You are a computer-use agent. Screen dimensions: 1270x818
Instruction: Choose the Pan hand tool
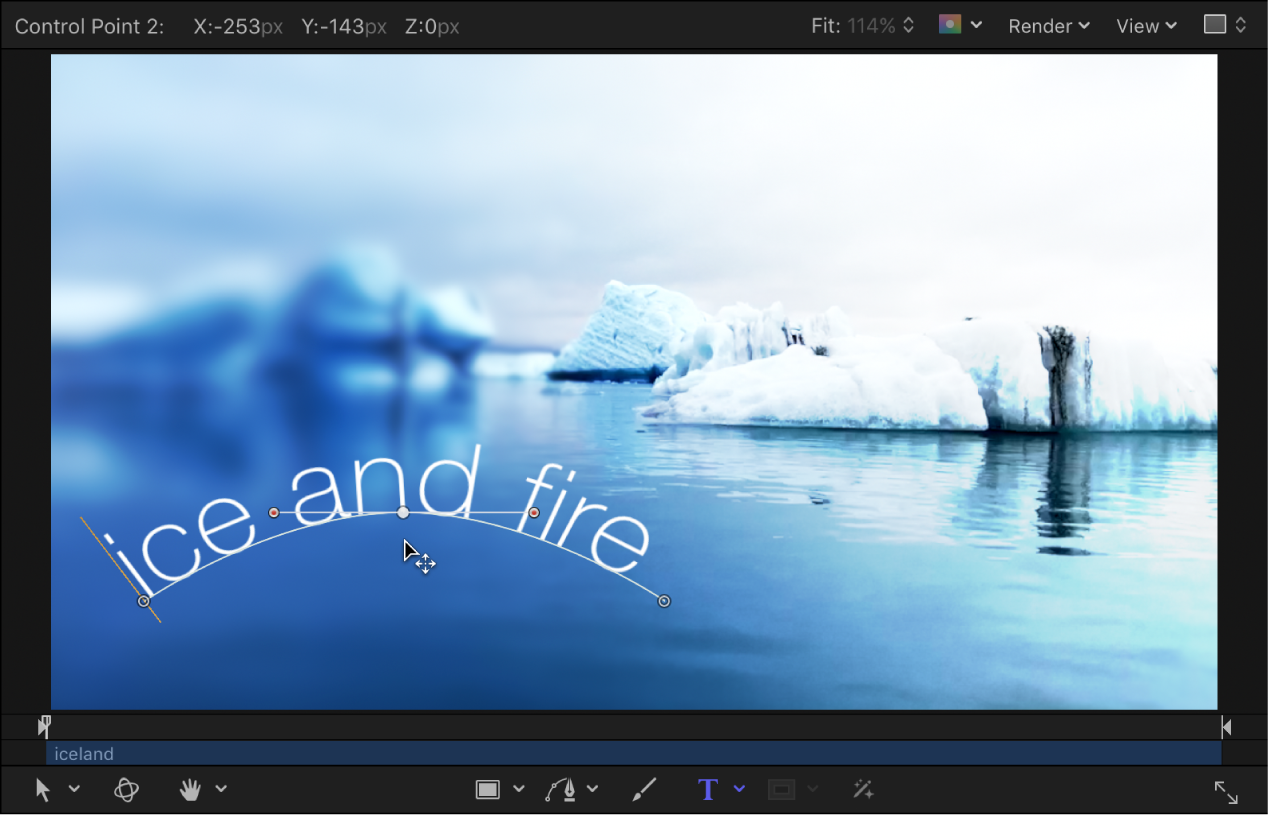189,789
